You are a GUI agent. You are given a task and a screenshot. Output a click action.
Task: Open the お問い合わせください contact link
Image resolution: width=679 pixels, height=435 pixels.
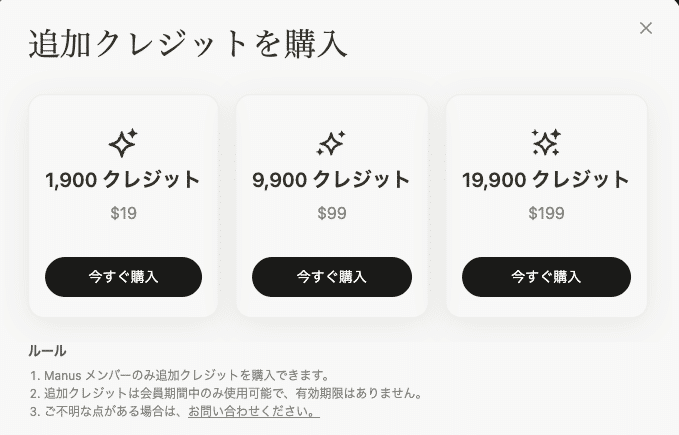coord(253,411)
